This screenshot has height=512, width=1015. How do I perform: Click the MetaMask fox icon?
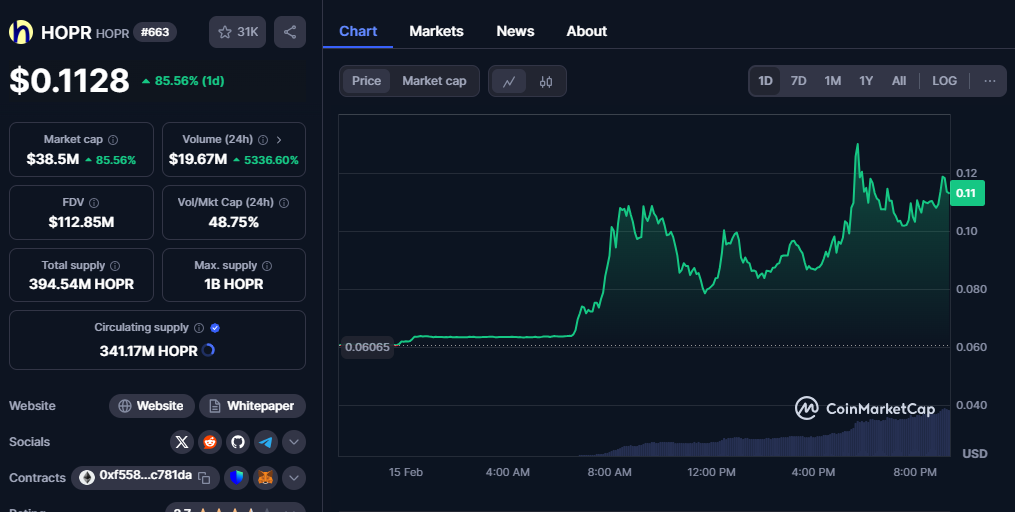pyautogui.click(x=265, y=477)
